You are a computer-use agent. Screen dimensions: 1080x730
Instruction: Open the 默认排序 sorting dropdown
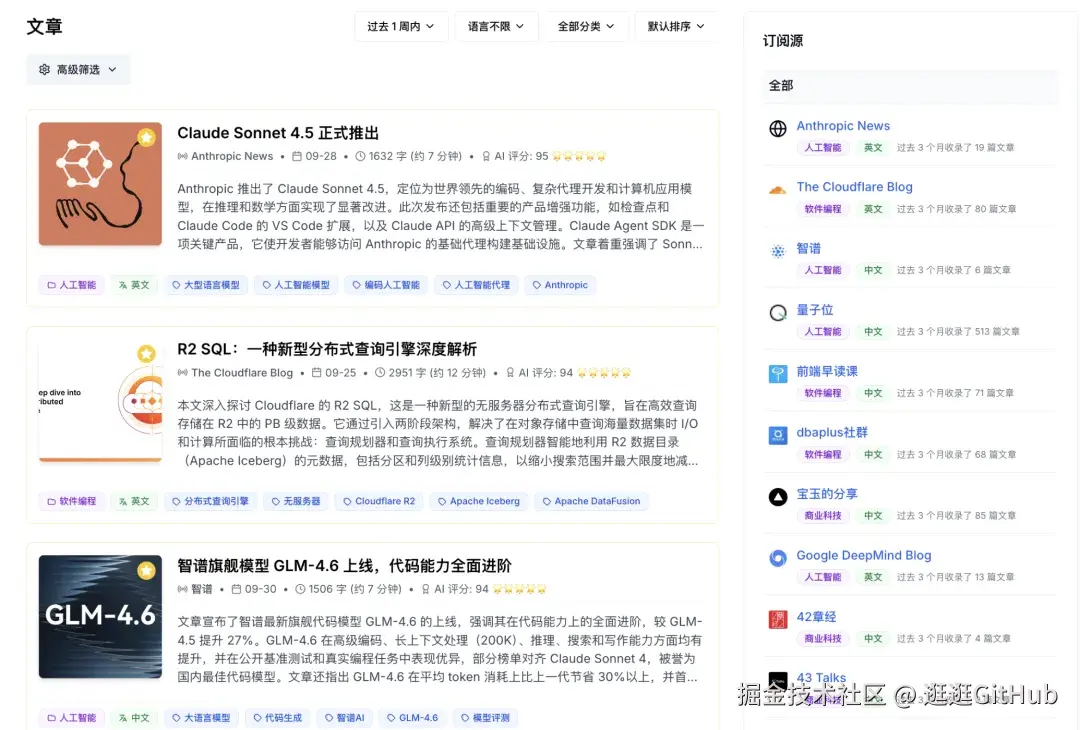pos(676,27)
